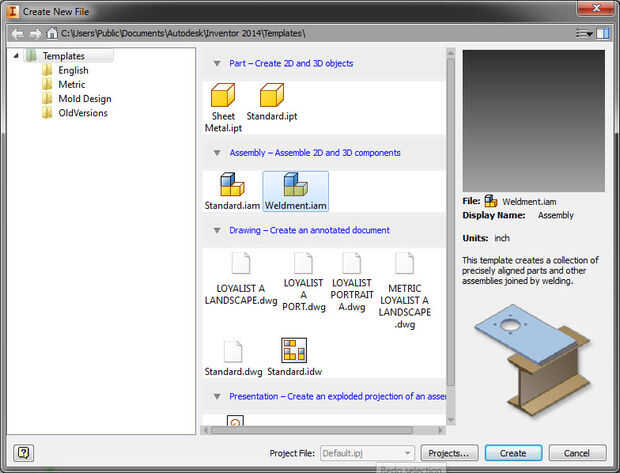The width and height of the screenshot is (620, 473).
Task: Open the view options dropdown icon
Action: click(584, 34)
